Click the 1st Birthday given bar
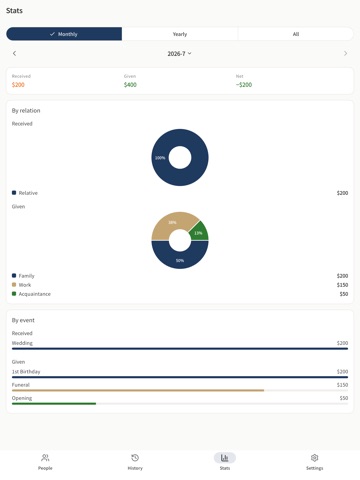This screenshot has width=360, height=480. 180,377
